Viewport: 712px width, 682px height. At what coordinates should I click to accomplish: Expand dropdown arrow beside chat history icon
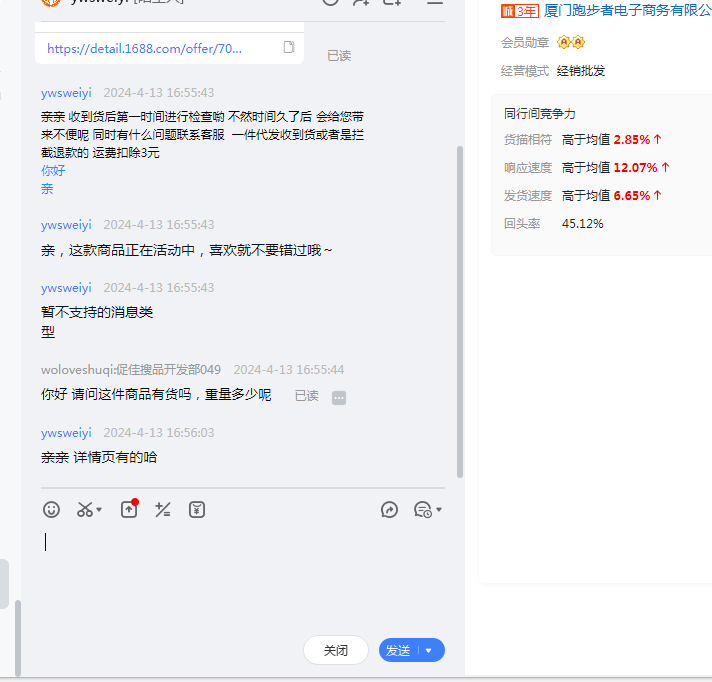439,510
